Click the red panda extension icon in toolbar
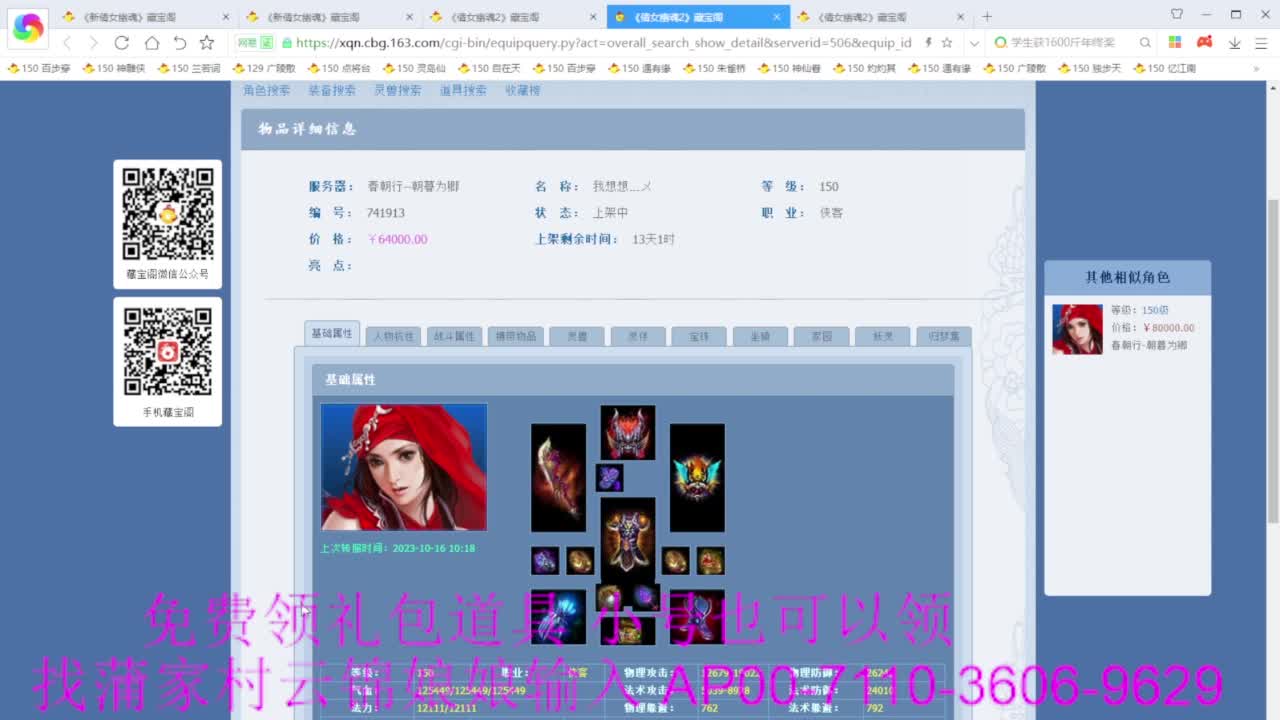Image resolution: width=1280 pixels, height=720 pixels. pos(1204,42)
